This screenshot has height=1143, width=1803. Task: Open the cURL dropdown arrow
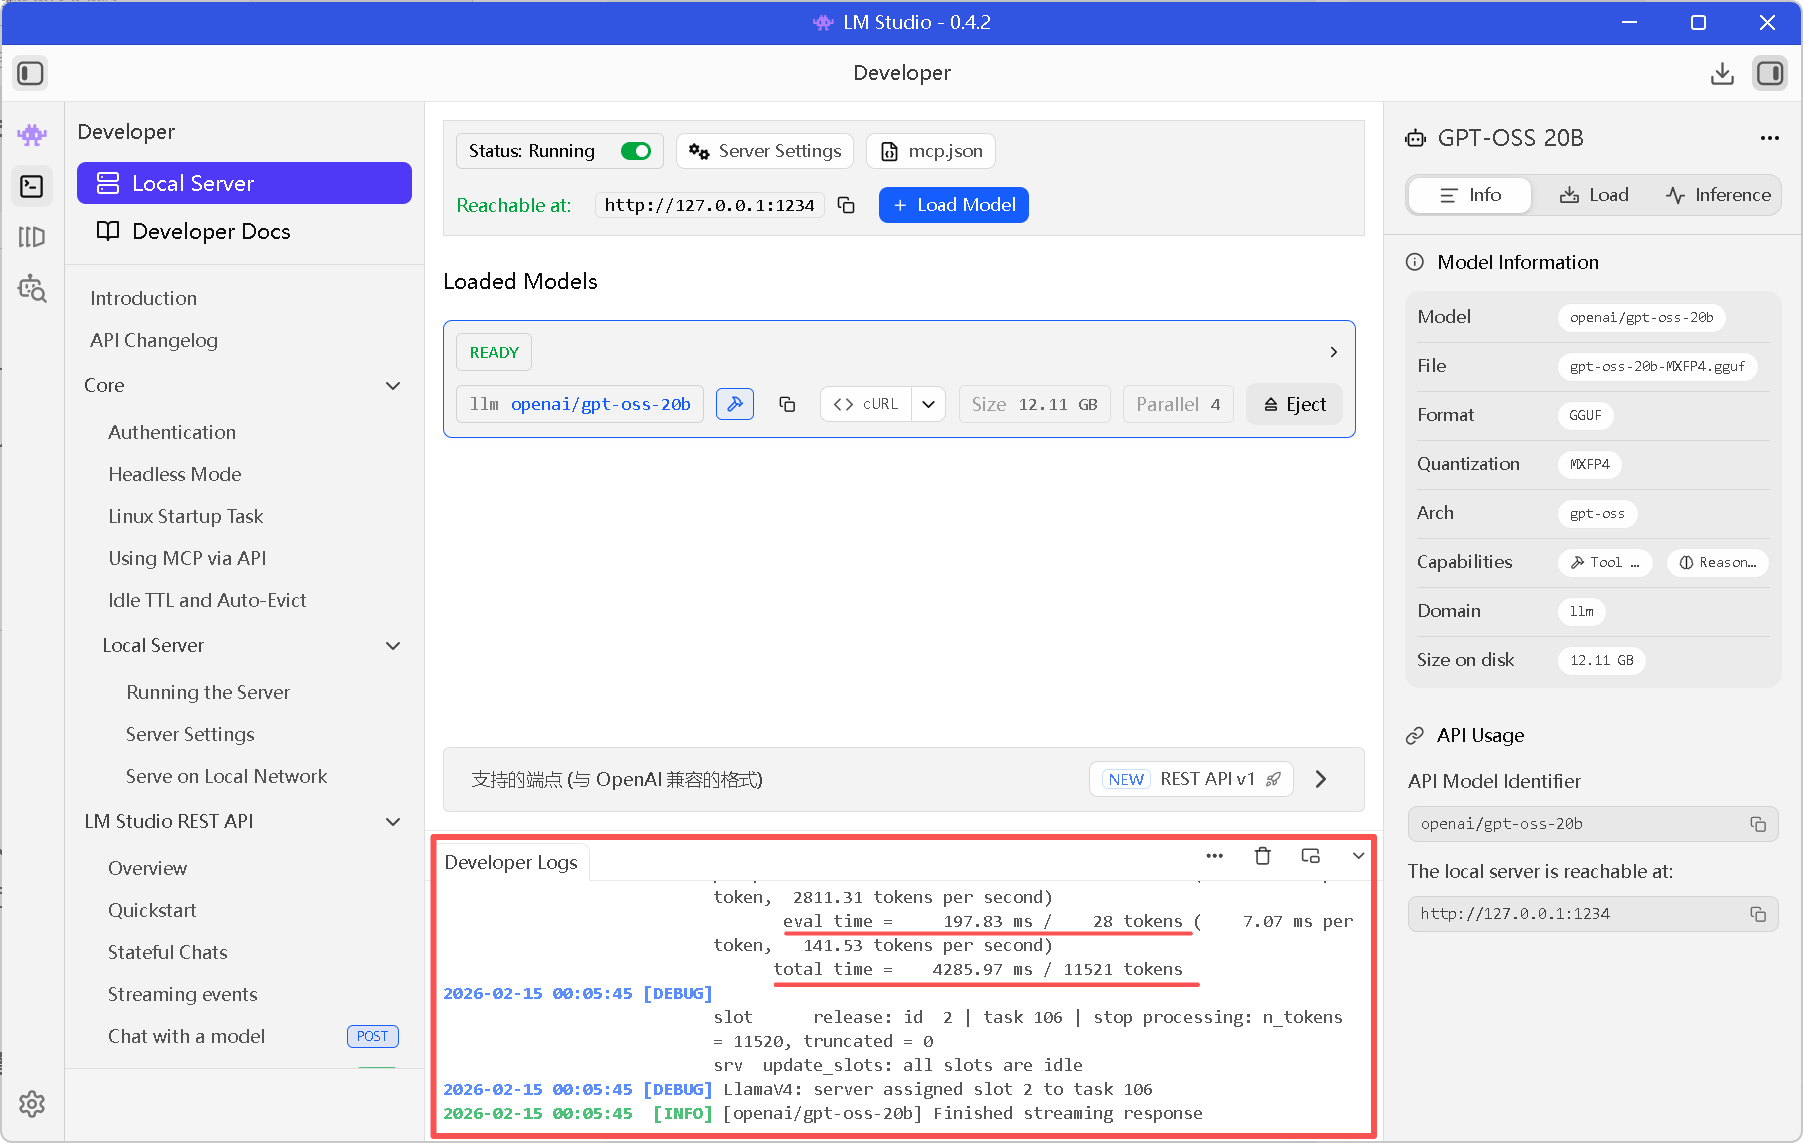[x=929, y=404]
